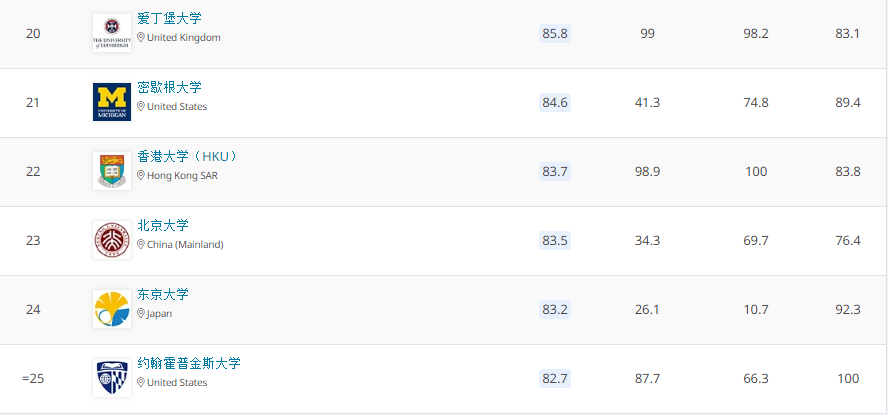Click overall score 85.8 for Edinburgh
Viewport: 888px width, 415px height.
[555, 33]
